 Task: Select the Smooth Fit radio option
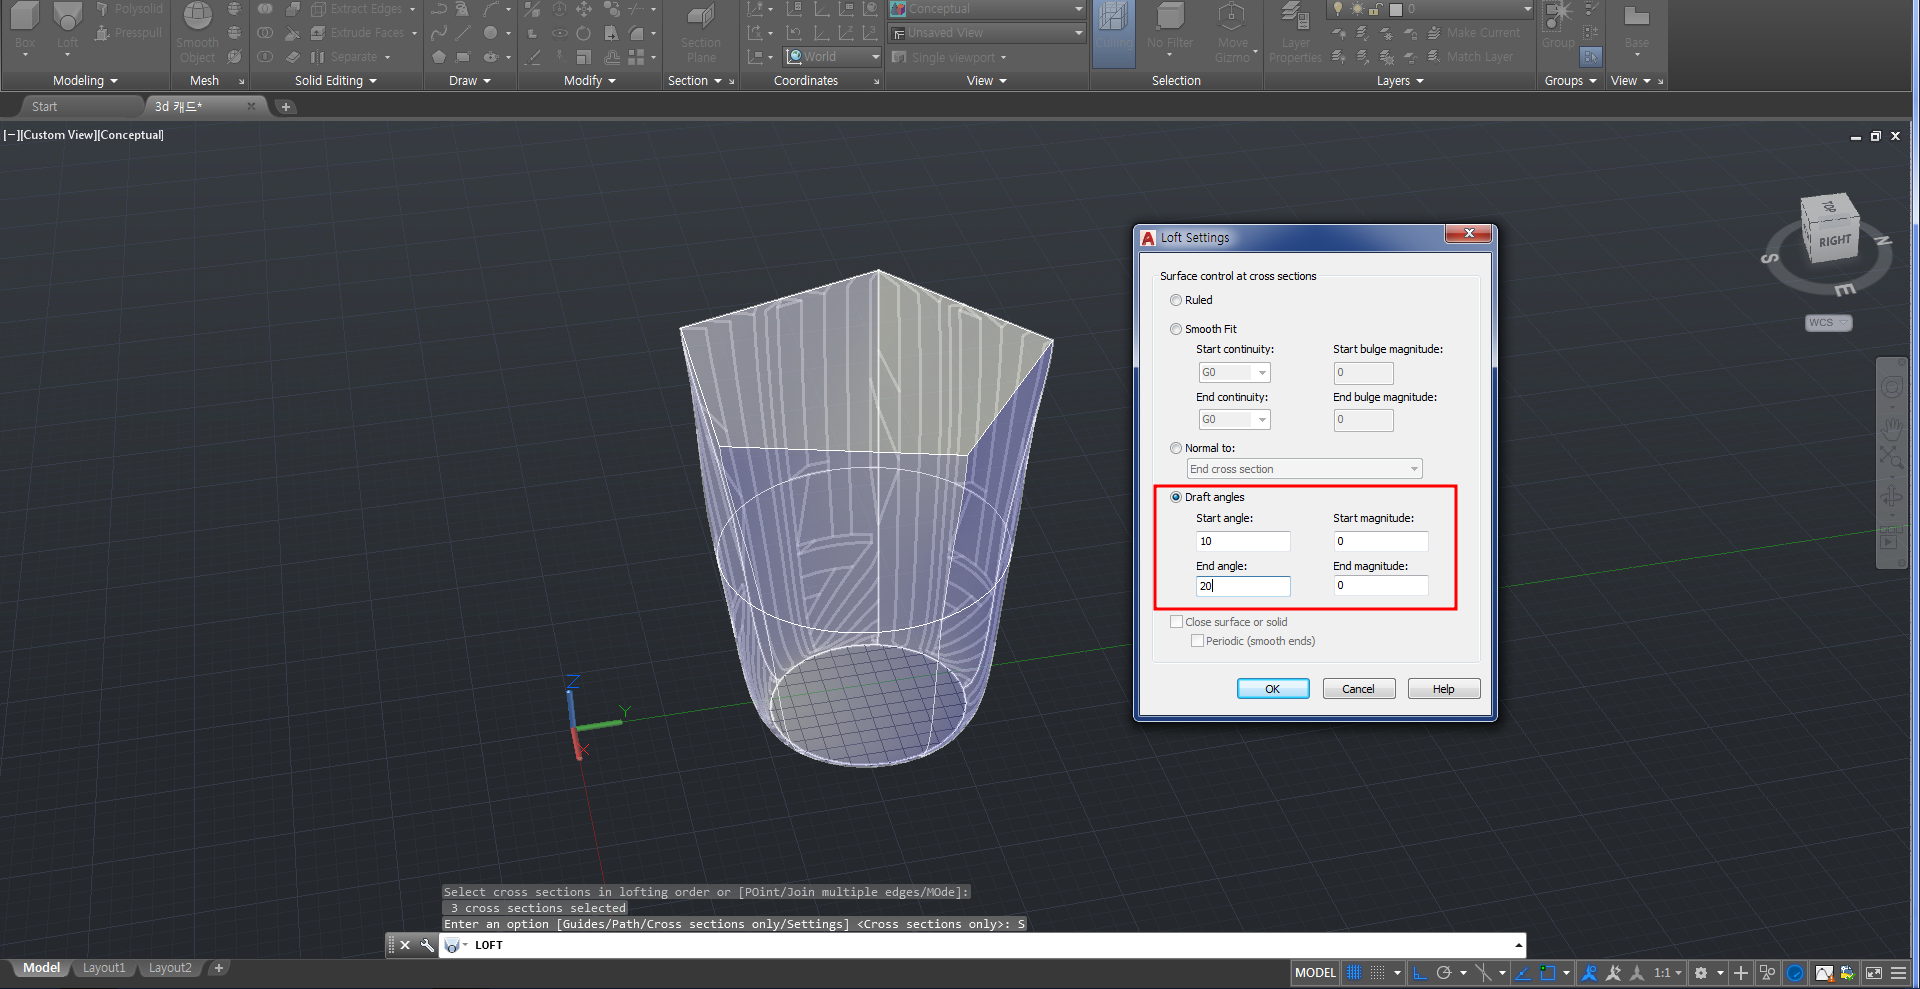click(1176, 329)
